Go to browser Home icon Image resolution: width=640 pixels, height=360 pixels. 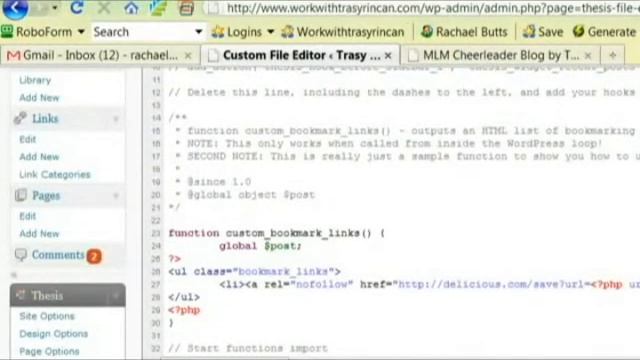pos(131,8)
